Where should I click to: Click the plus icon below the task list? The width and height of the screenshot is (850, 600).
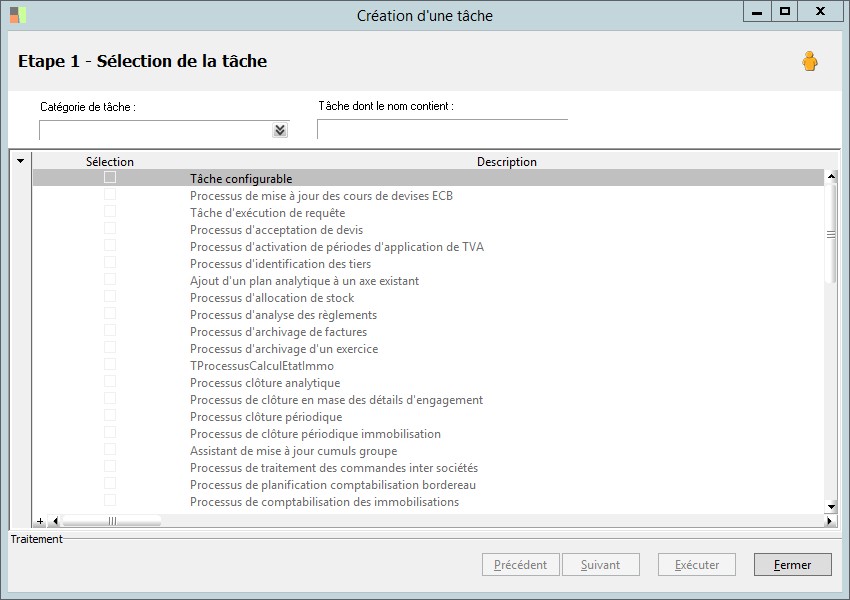pyautogui.click(x=40, y=521)
